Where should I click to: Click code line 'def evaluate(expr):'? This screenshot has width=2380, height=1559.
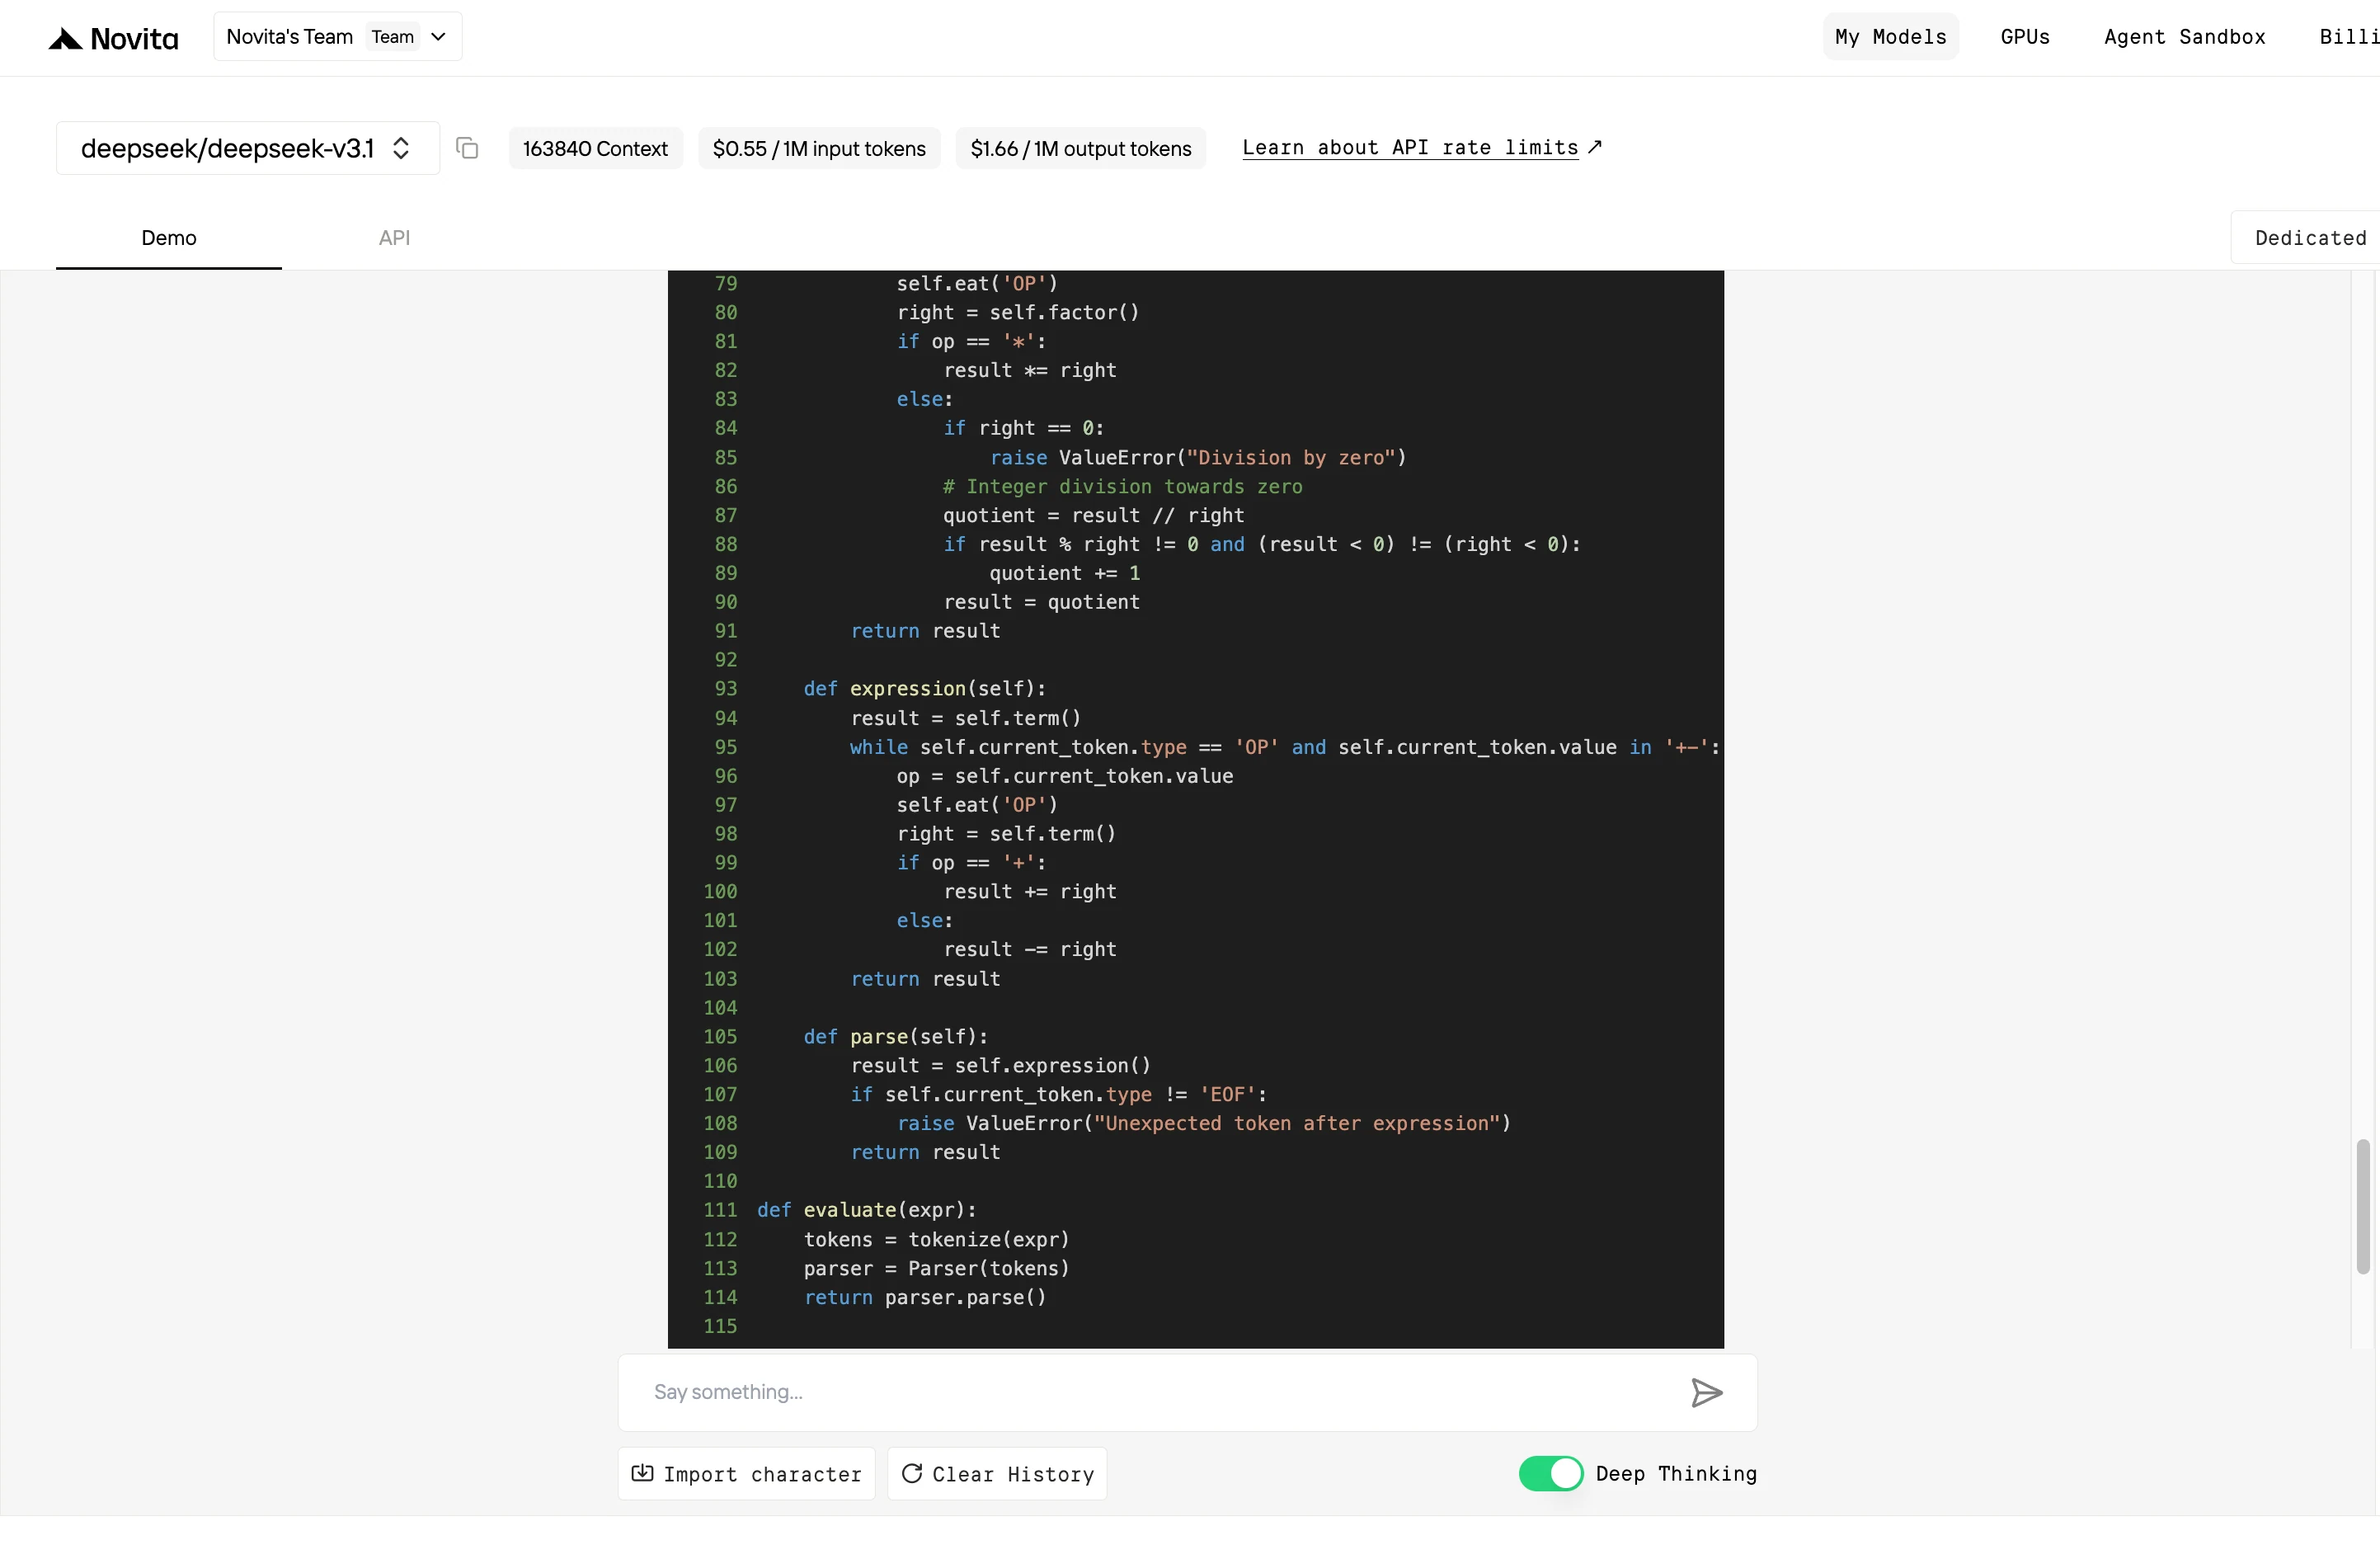[867, 1210]
